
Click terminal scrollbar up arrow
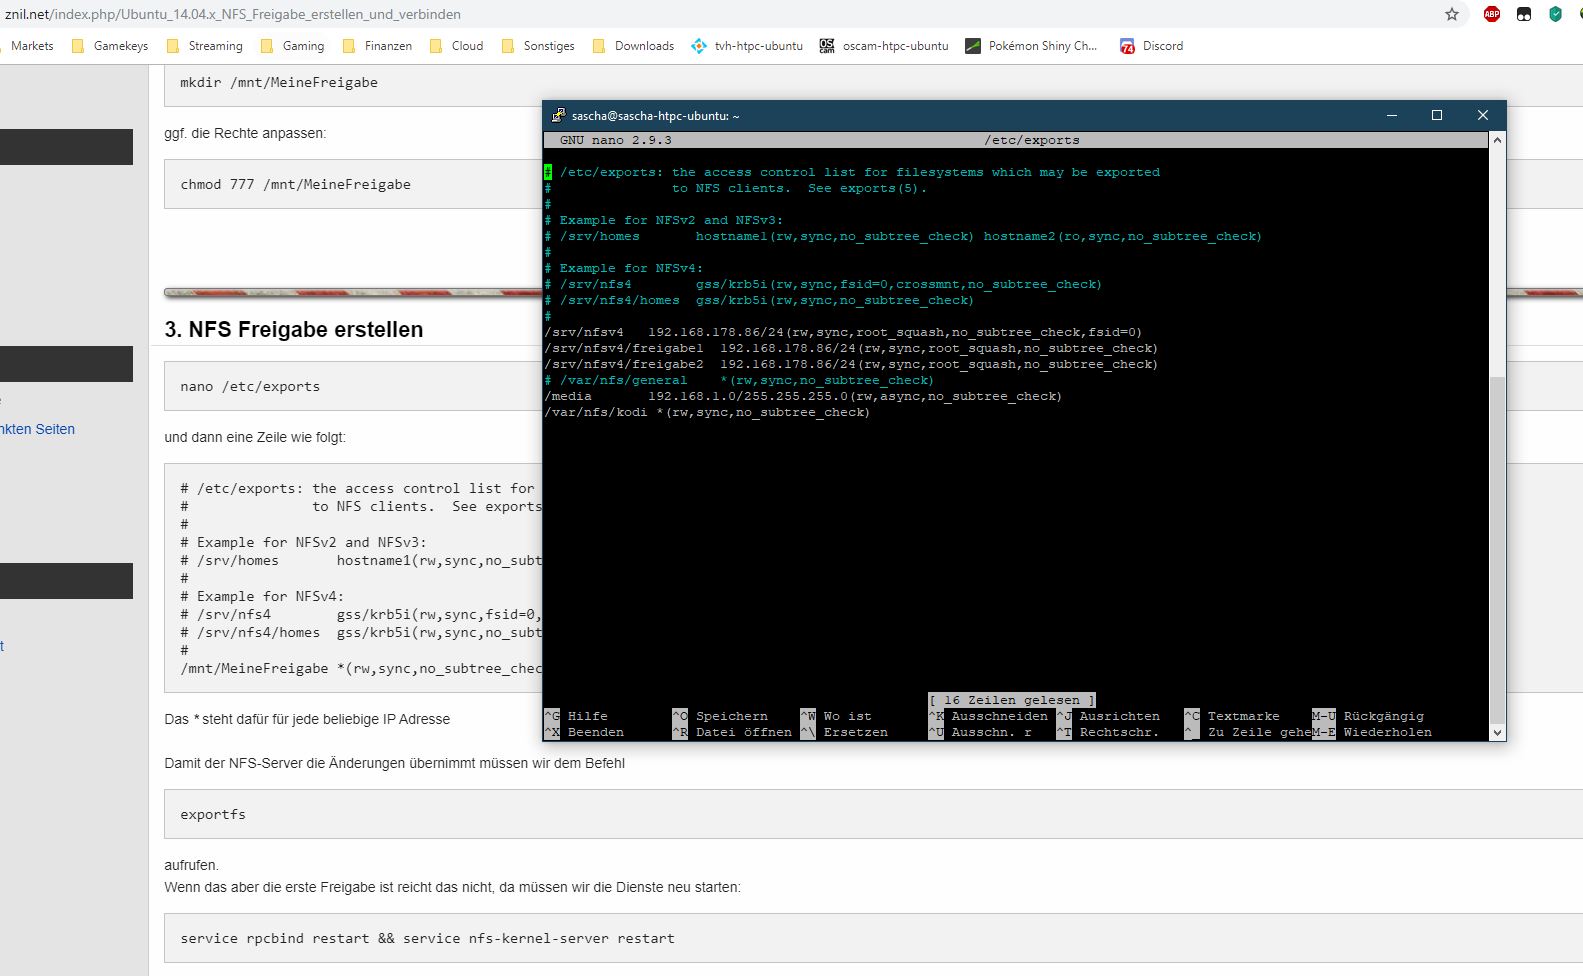[1497, 140]
